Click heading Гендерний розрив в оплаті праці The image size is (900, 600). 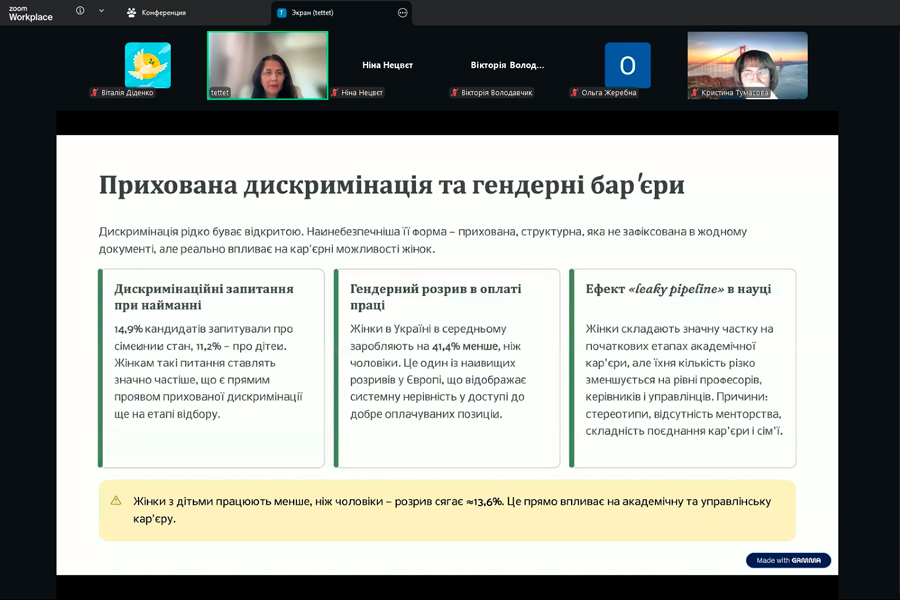click(436, 297)
